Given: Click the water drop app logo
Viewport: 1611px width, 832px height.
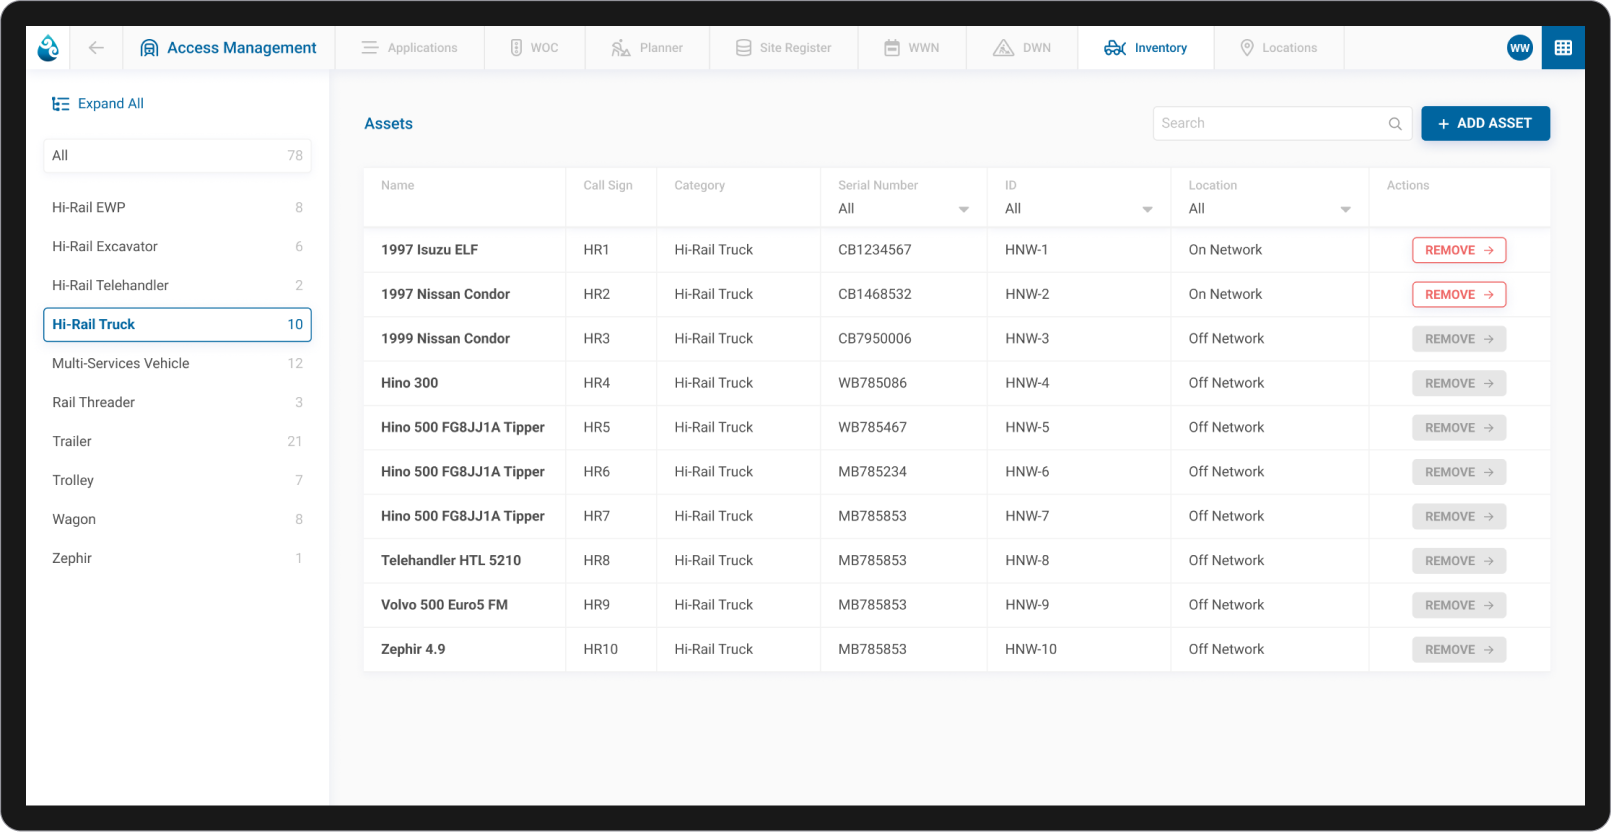Looking at the screenshot, I should coord(48,47).
